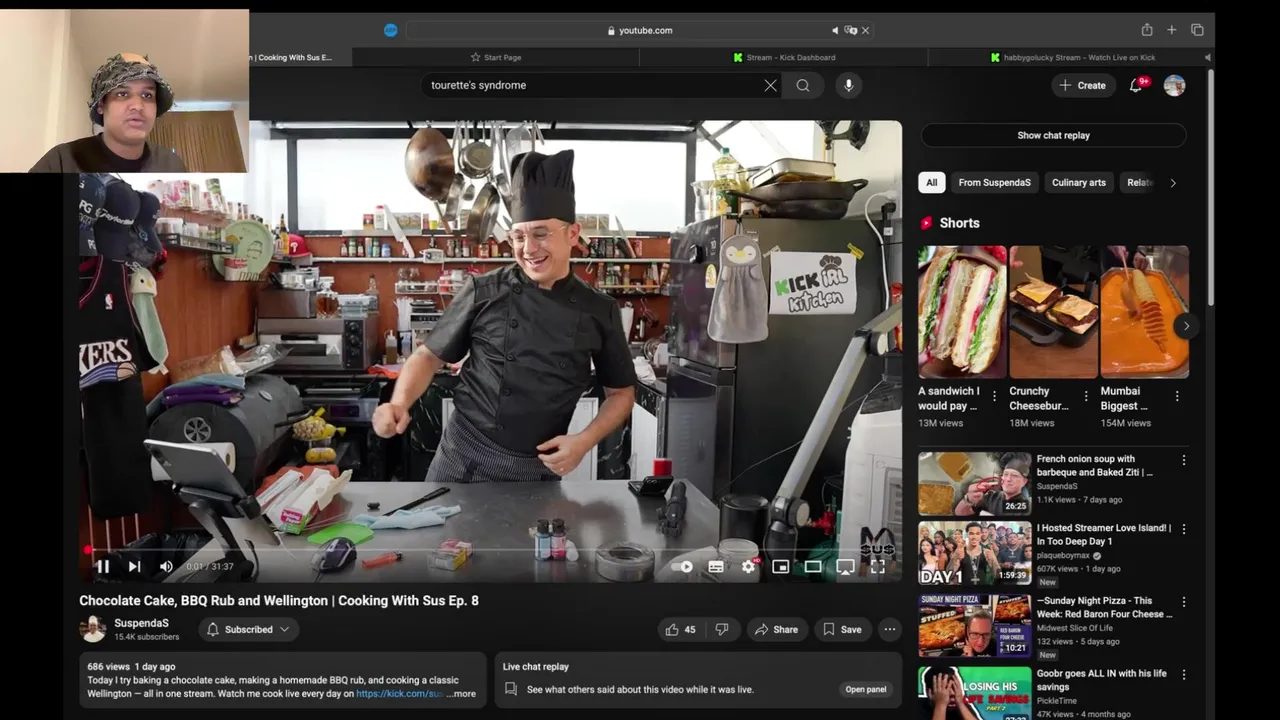Image resolution: width=1280 pixels, height=720 pixels.
Task: Select the From SuspendaS chip
Action: point(994,182)
